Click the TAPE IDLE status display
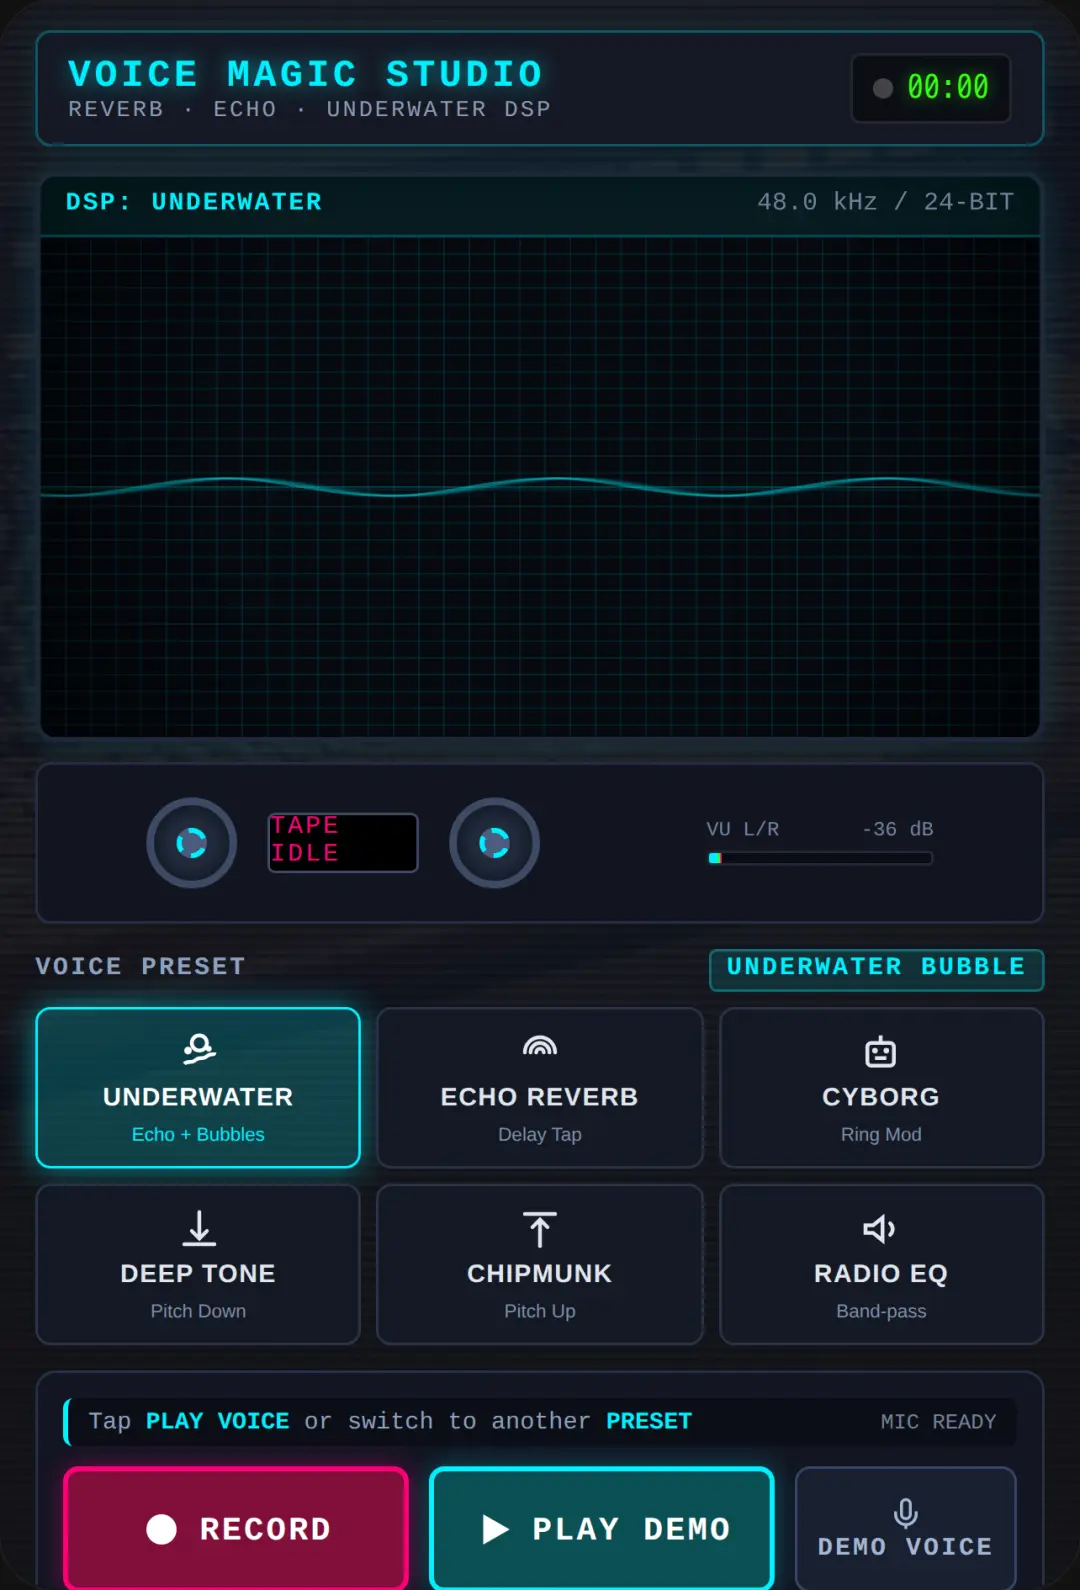Image resolution: width=1080 pixels, height=1590 pixels. [343, 843]
